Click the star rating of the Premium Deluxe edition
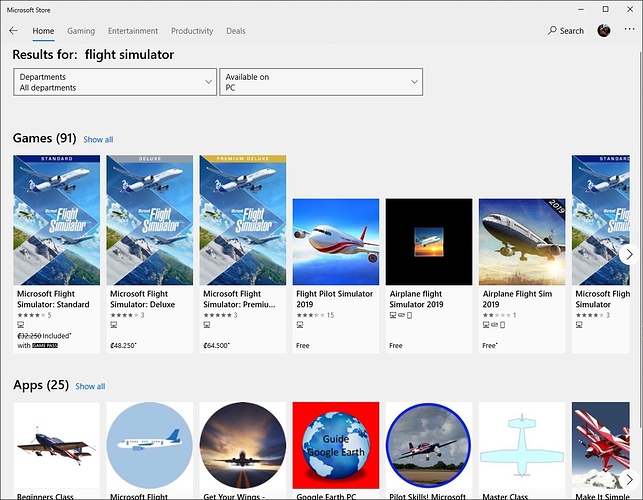Screen dimensions: 643x500 pyautogui.click(x=220, y=315)
